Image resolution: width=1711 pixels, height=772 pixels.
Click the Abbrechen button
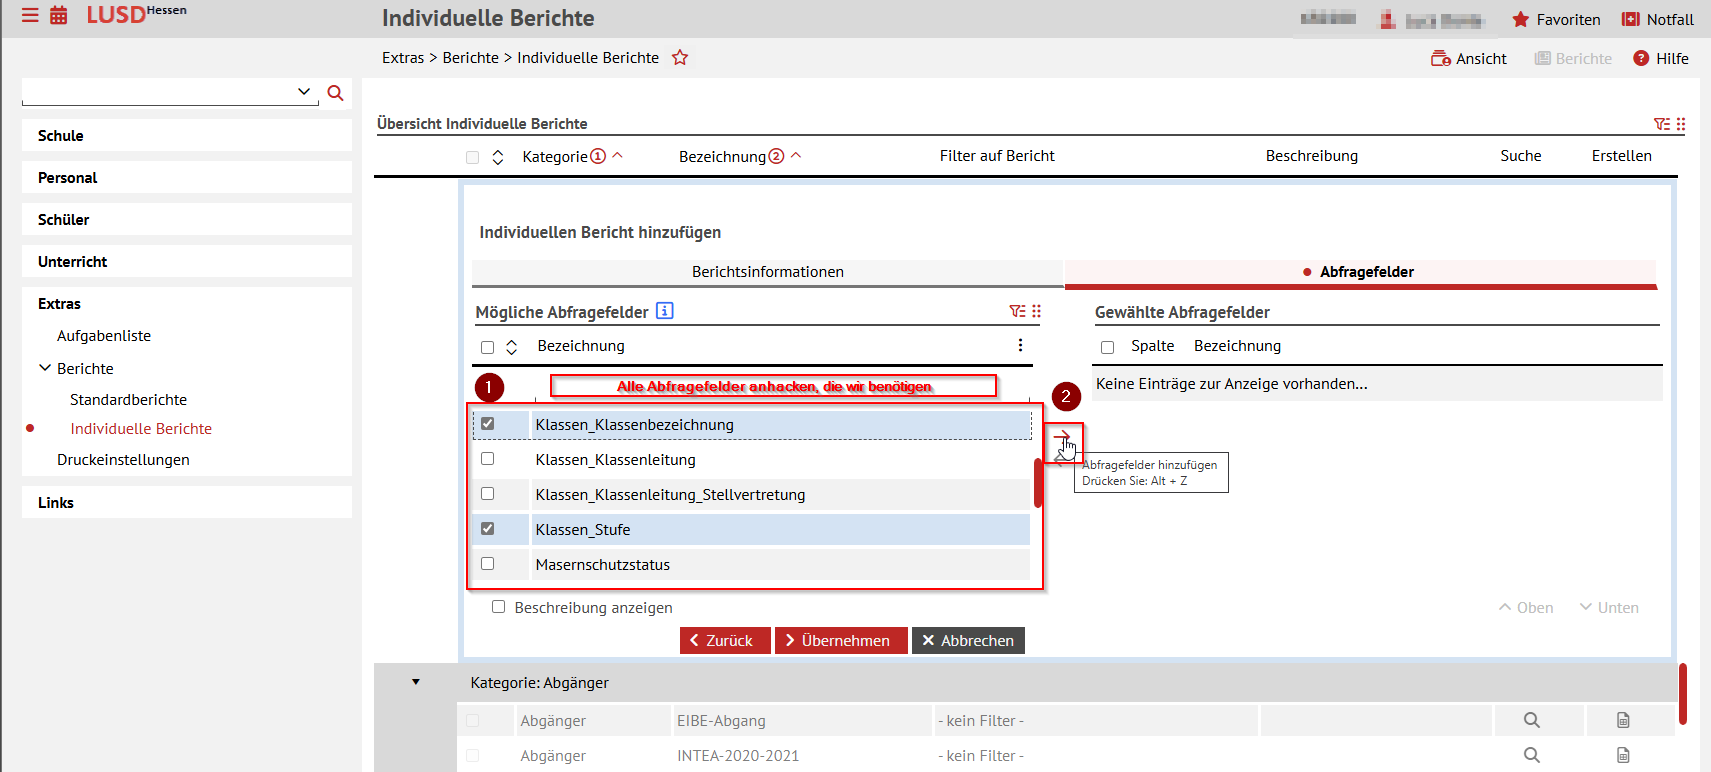tap(968, 641)
